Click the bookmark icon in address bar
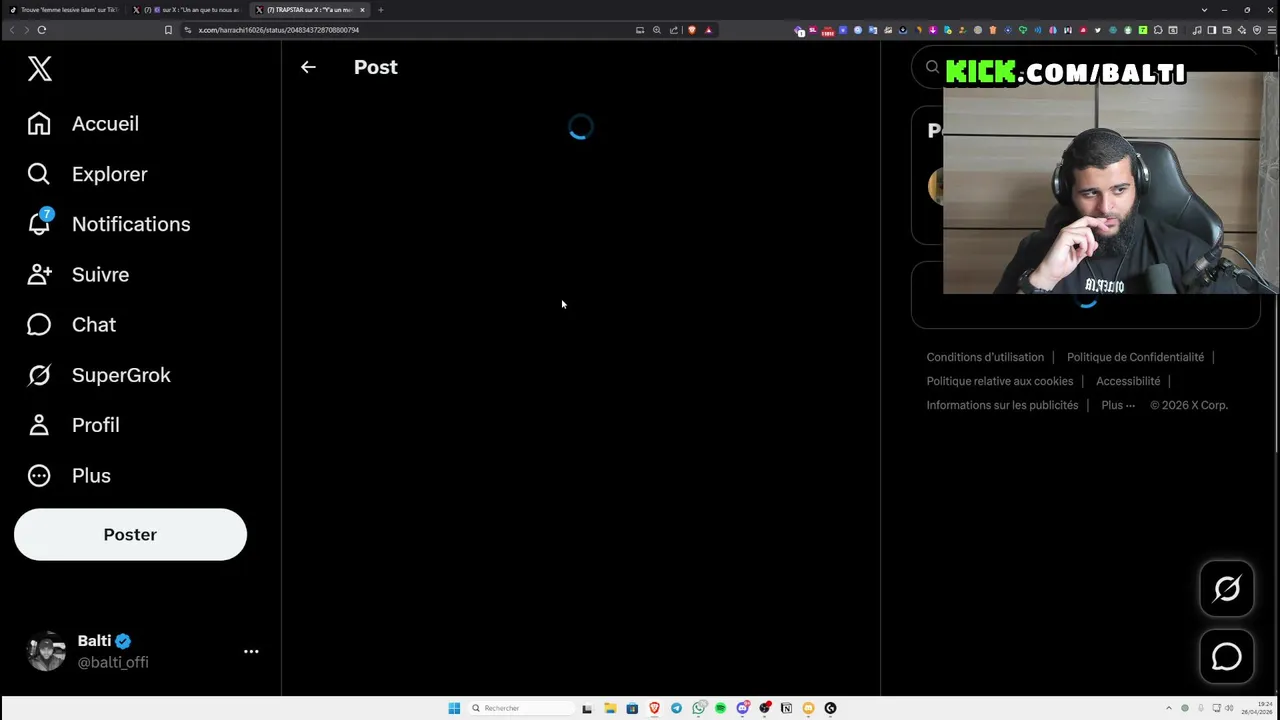This screenshot has width=1280, height=720. (168, 30)
